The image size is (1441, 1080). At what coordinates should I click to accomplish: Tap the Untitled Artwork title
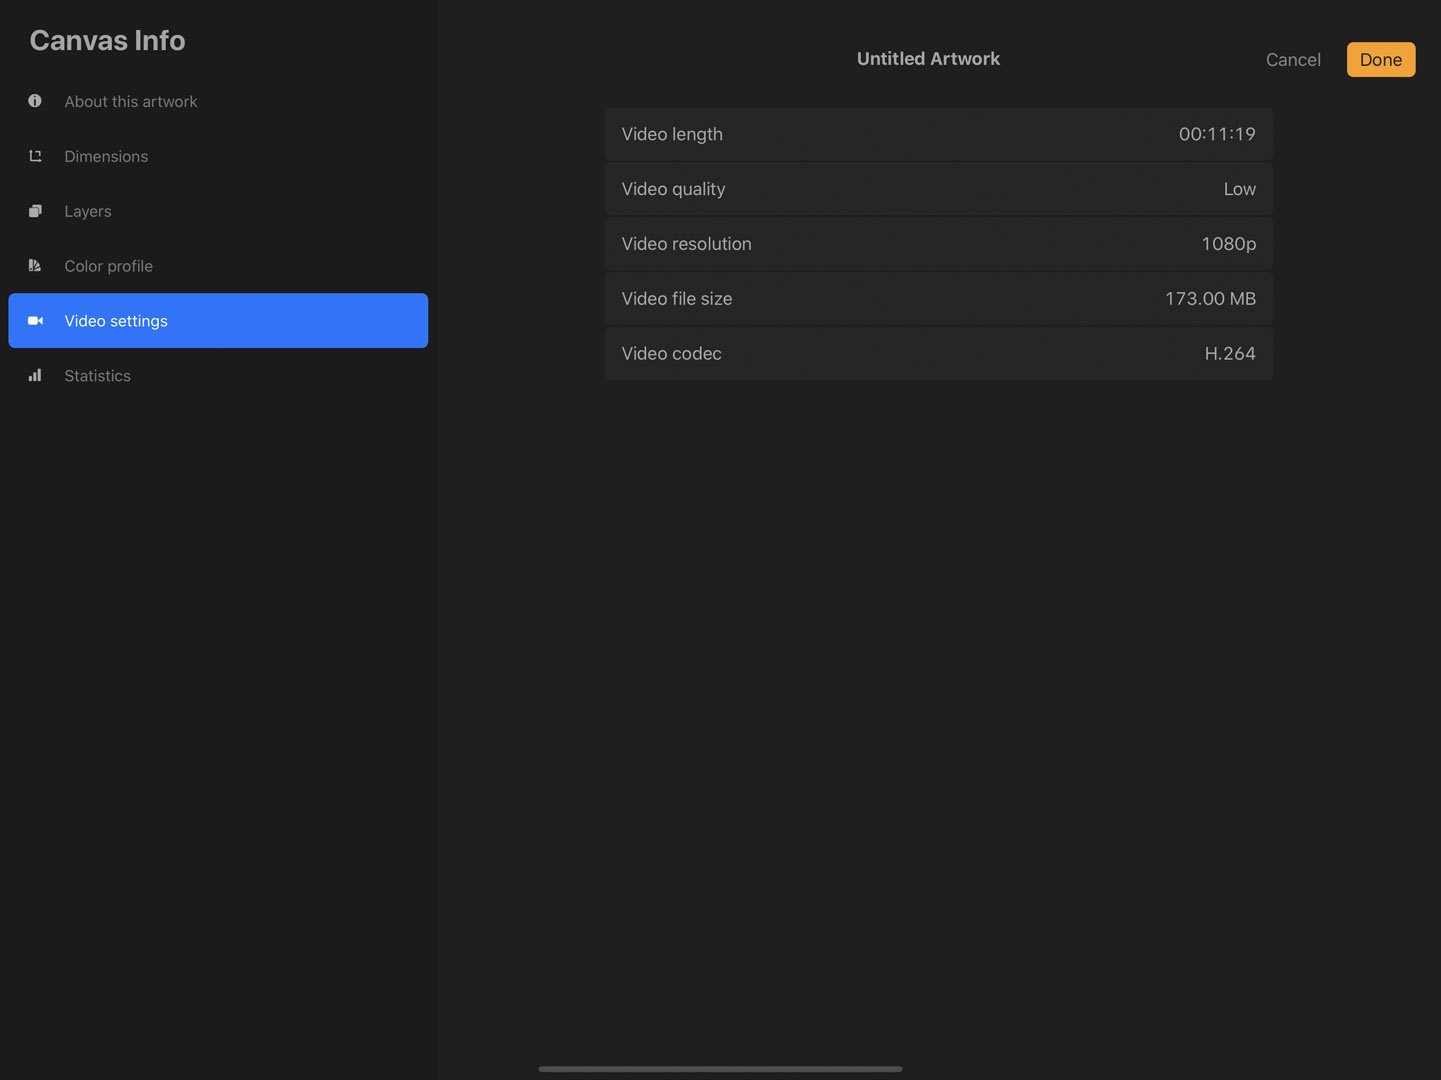point(928,58)
